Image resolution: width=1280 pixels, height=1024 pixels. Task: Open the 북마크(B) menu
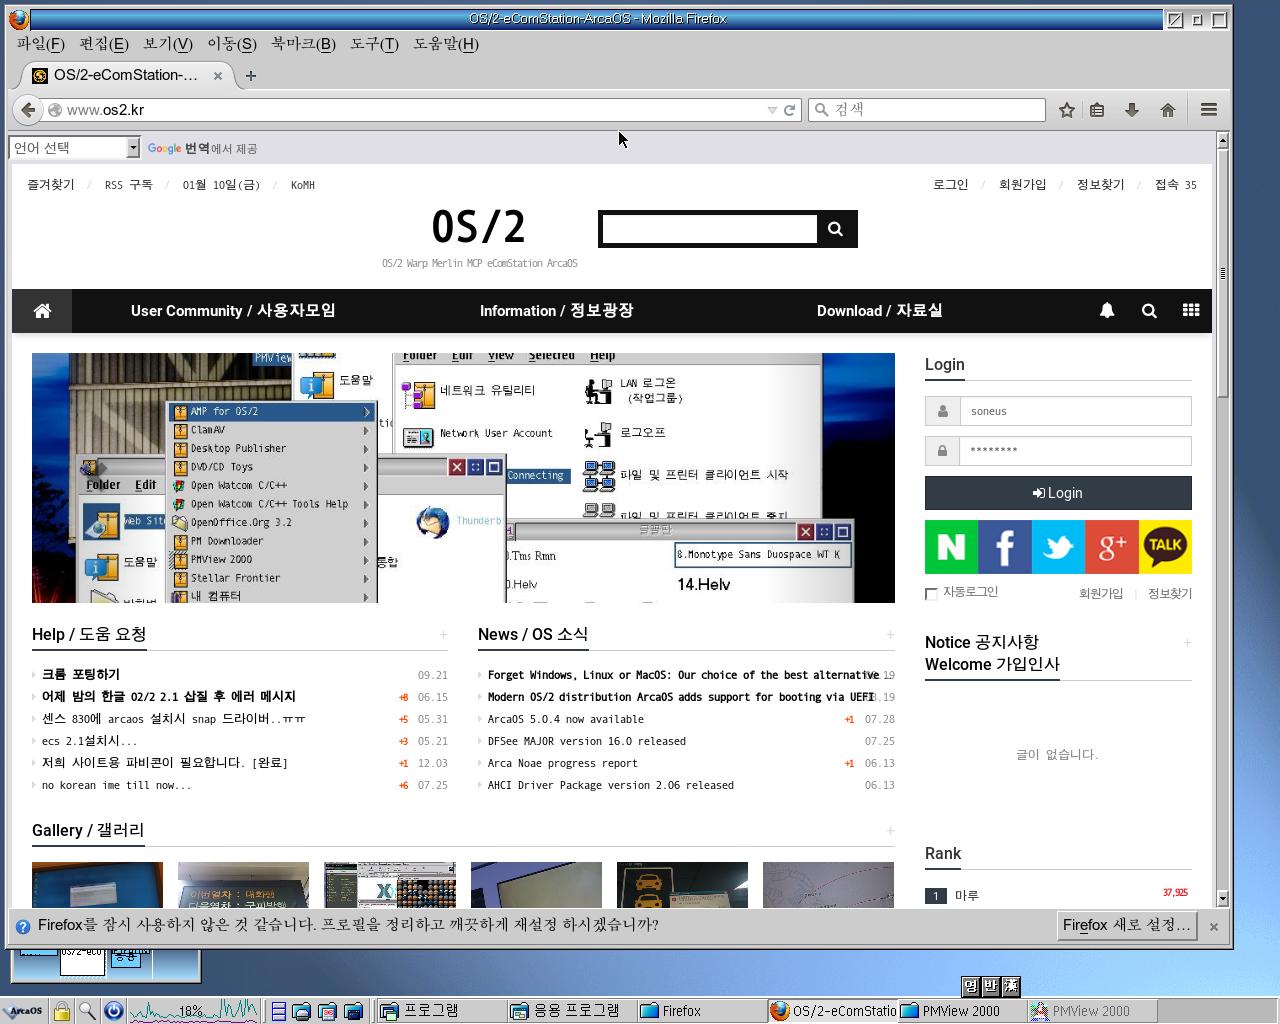[x=303, y=44]
